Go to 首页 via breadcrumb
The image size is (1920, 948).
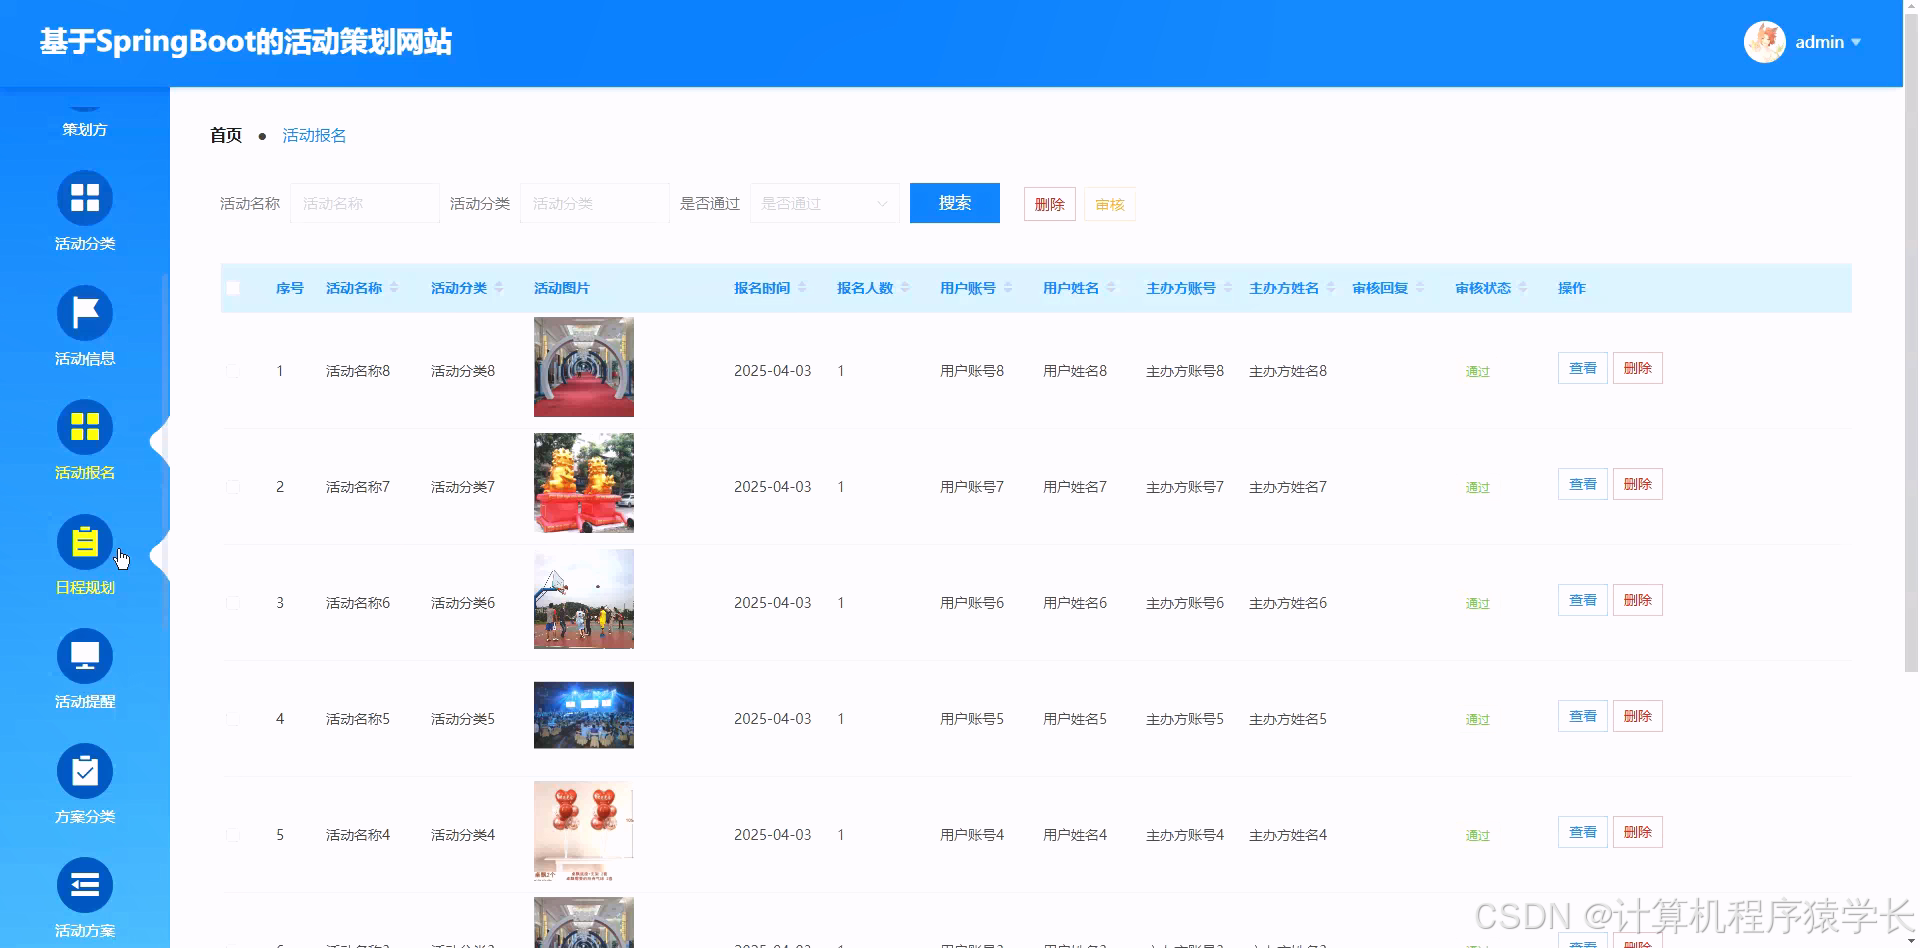click(225, 134)
